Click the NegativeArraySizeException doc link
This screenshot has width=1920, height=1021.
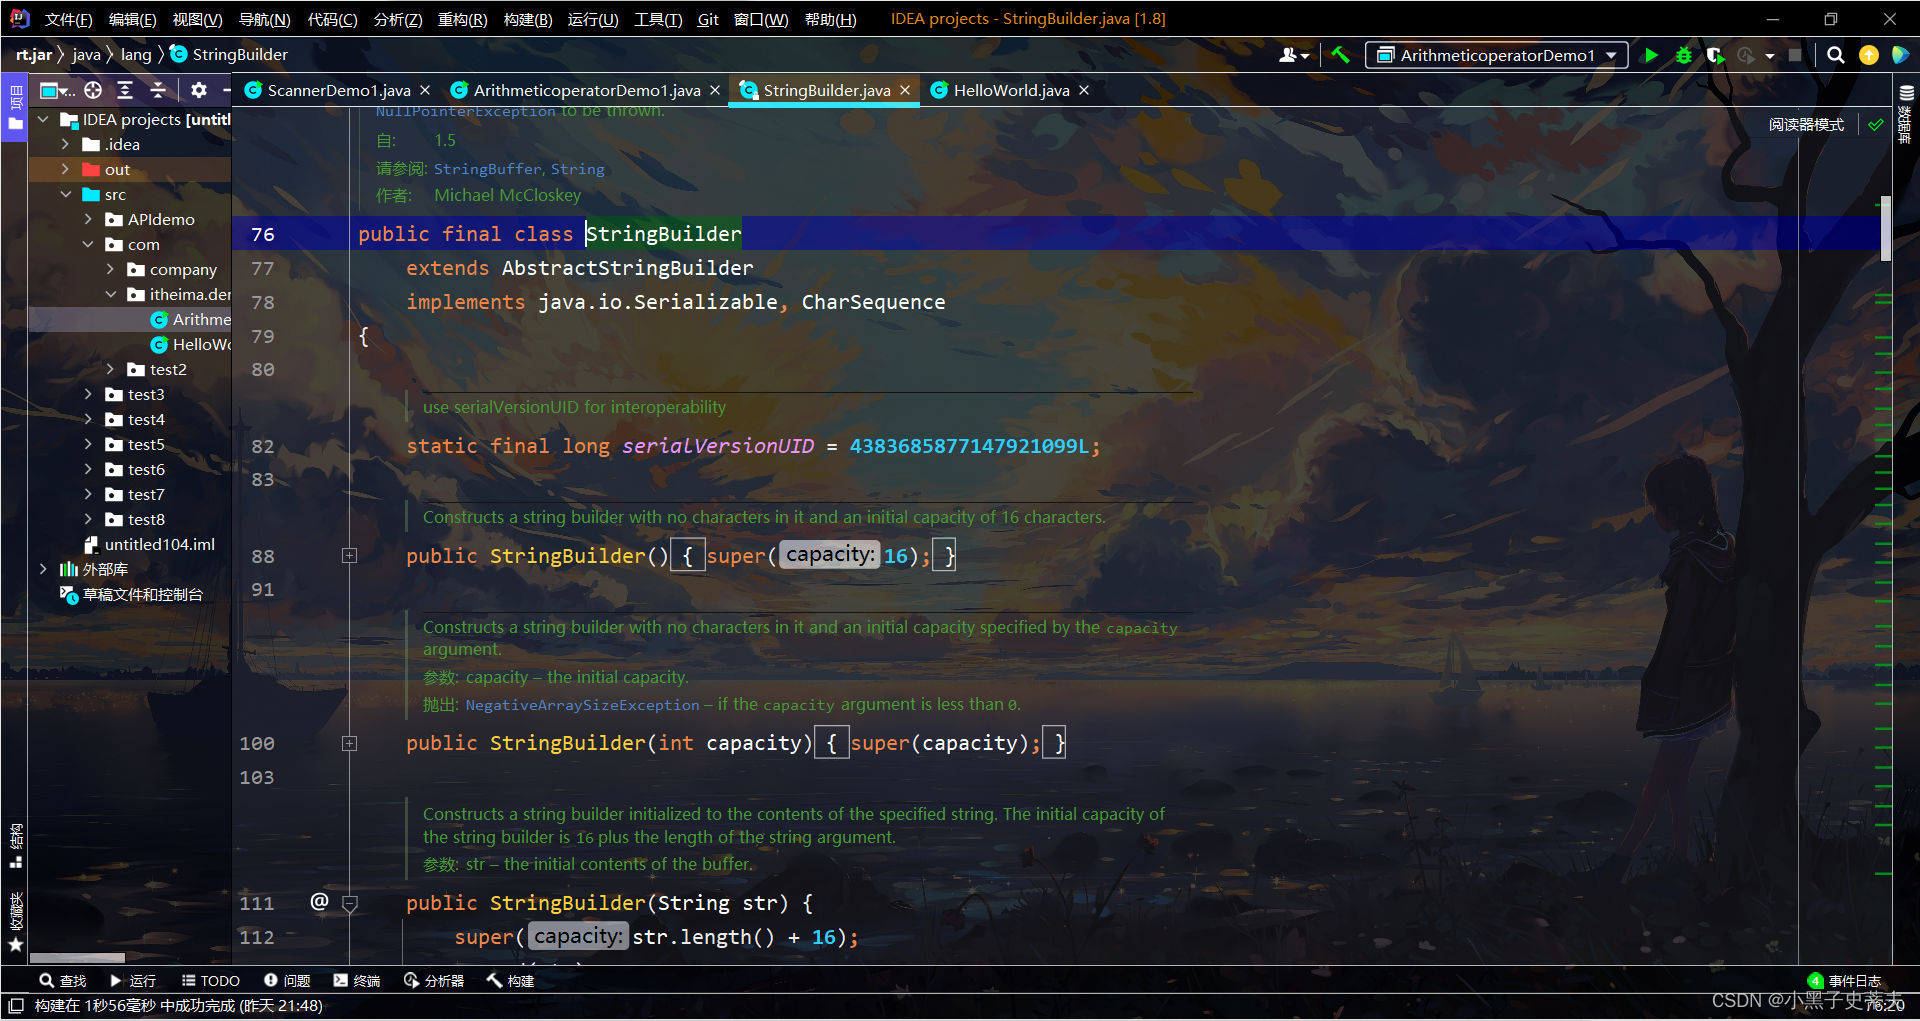tap(582, 705)
